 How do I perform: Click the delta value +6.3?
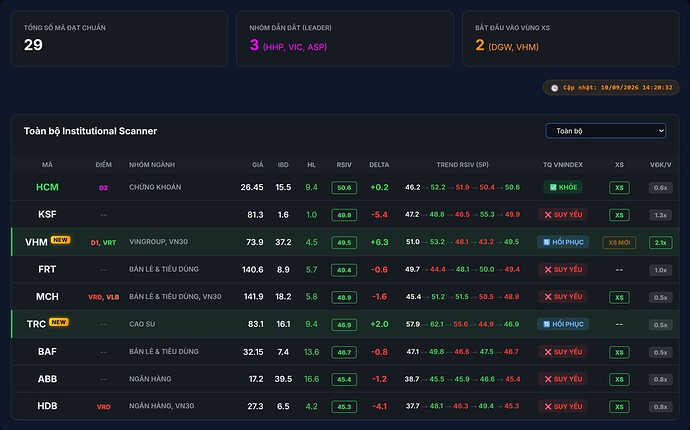[x=379, y=242]
